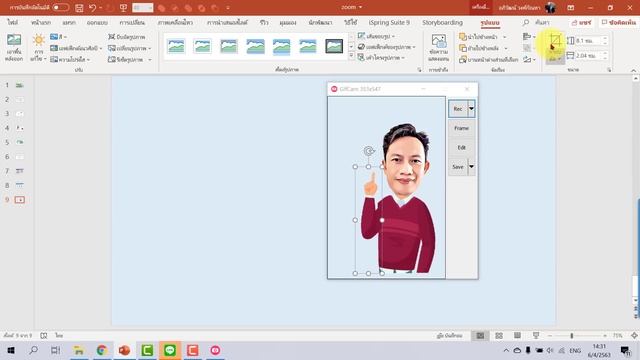Click the Remove Background tool
This screenshot has width=640, height=360.
point(14,48)
